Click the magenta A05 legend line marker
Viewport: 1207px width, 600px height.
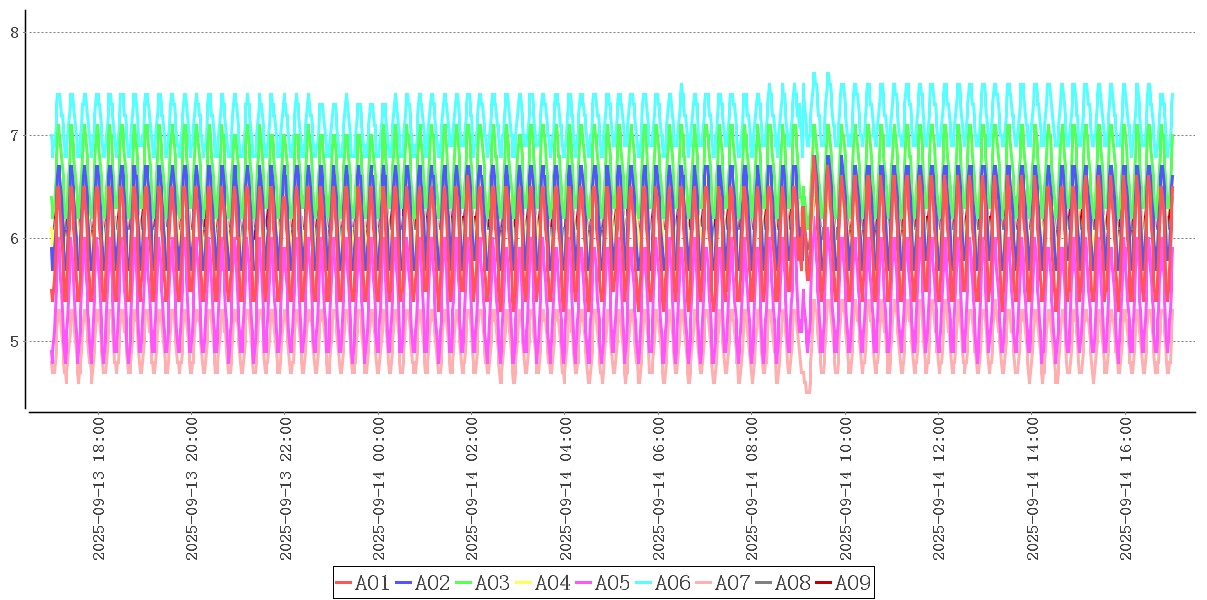click(x=584, y=583)
